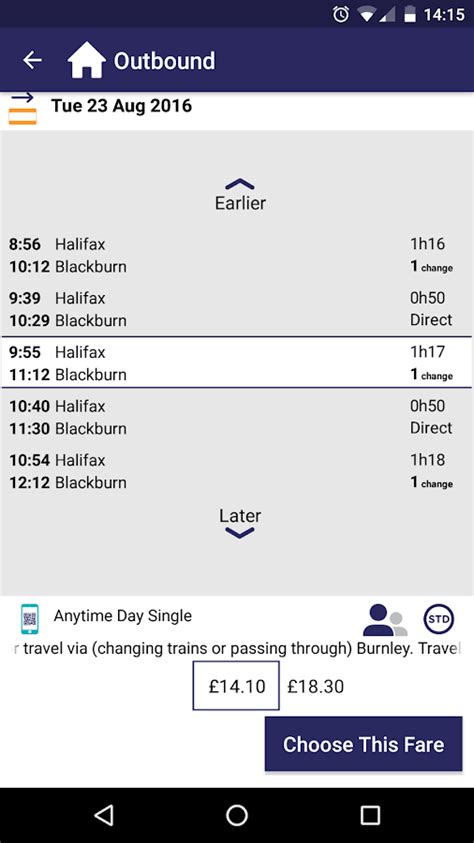Select the £14.10 fare option
This screenshot has width=474, height=843.
pyautogui.click(x=236, y=686)
